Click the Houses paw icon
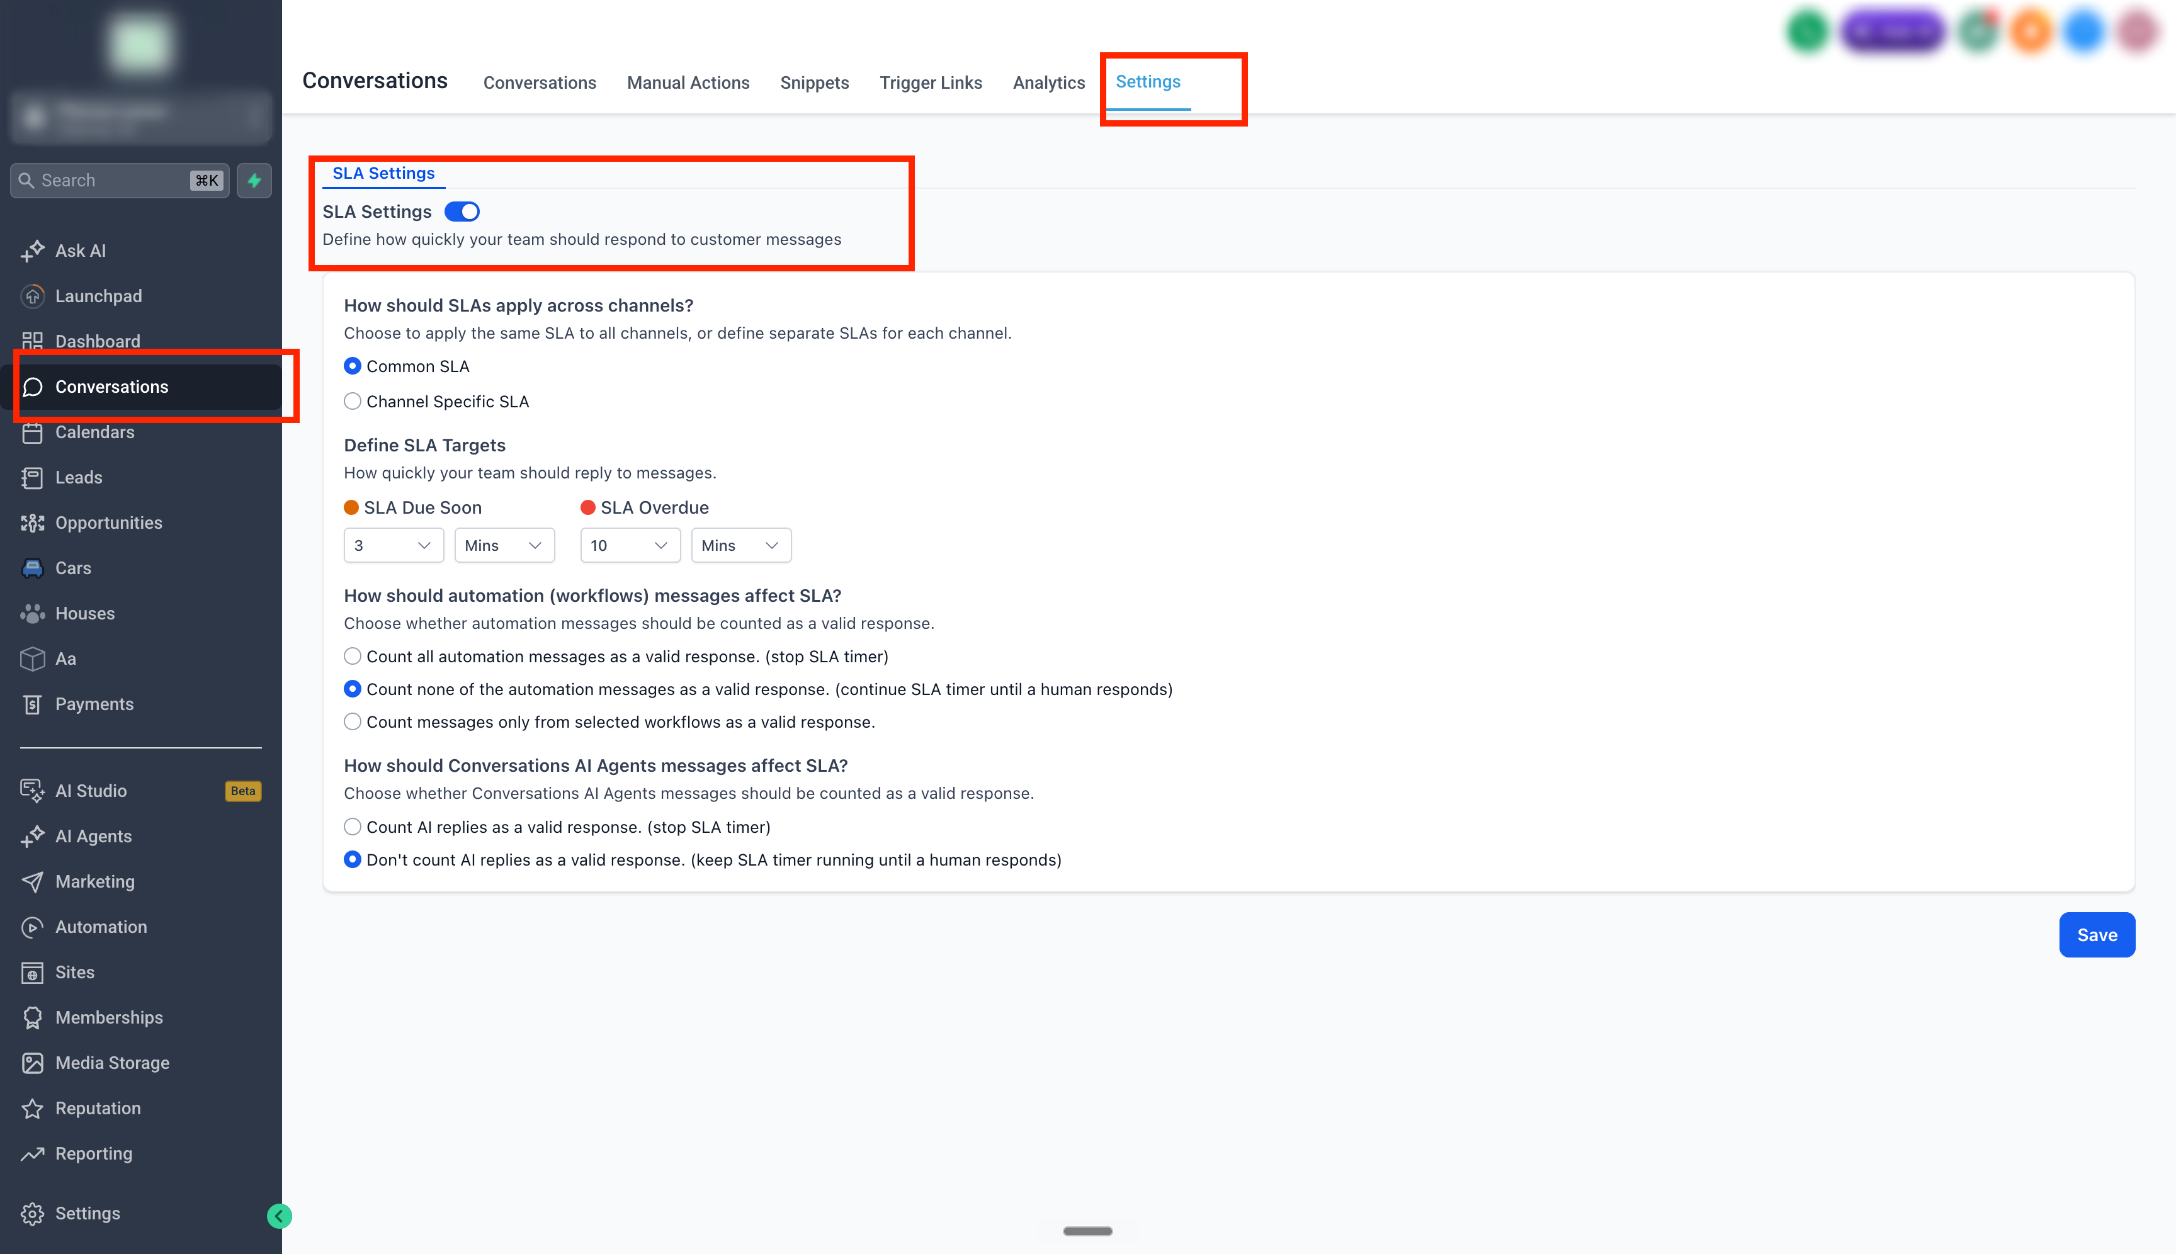The height and width of the screenshot is (1254, 2176). pos(32,614)
